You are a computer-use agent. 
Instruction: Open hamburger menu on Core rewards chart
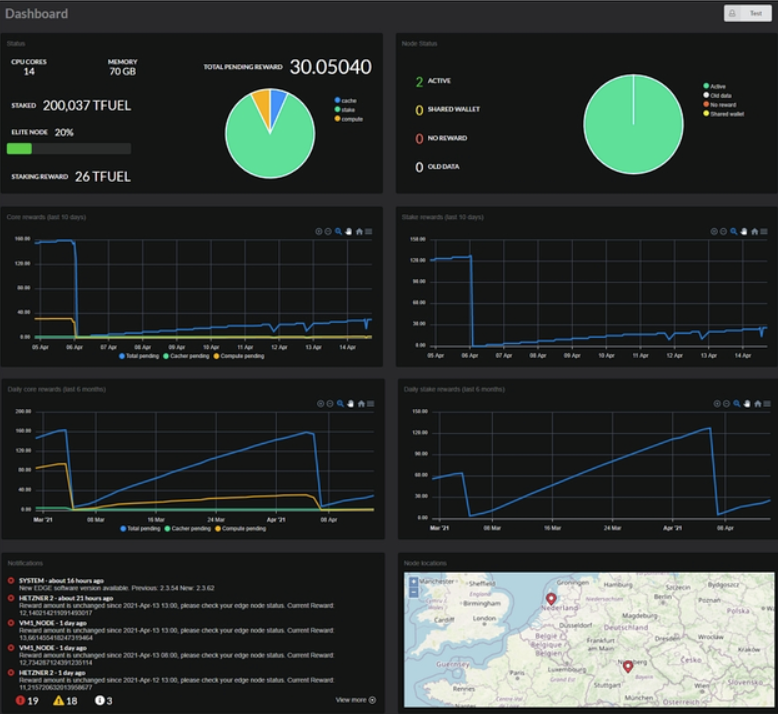click(369, 231)
